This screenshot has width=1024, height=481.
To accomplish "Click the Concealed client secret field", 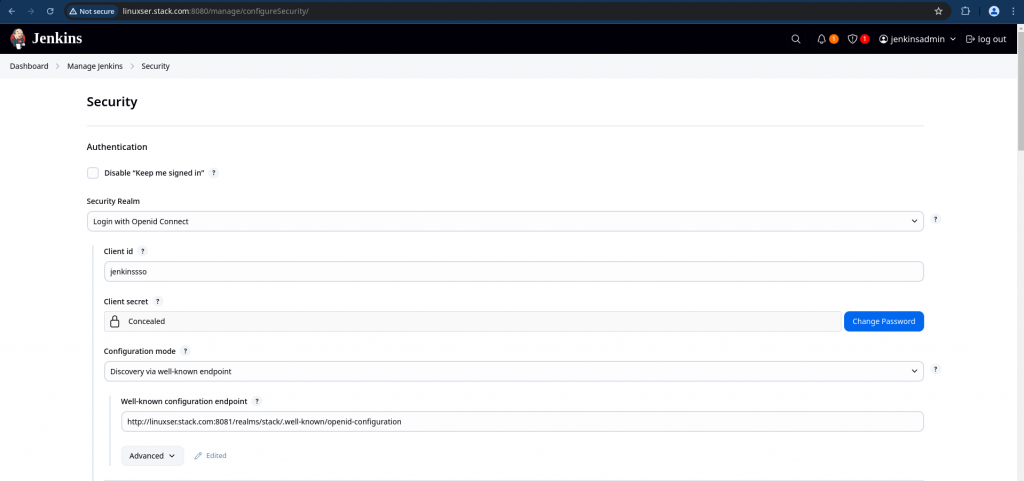I will [472, 321].
